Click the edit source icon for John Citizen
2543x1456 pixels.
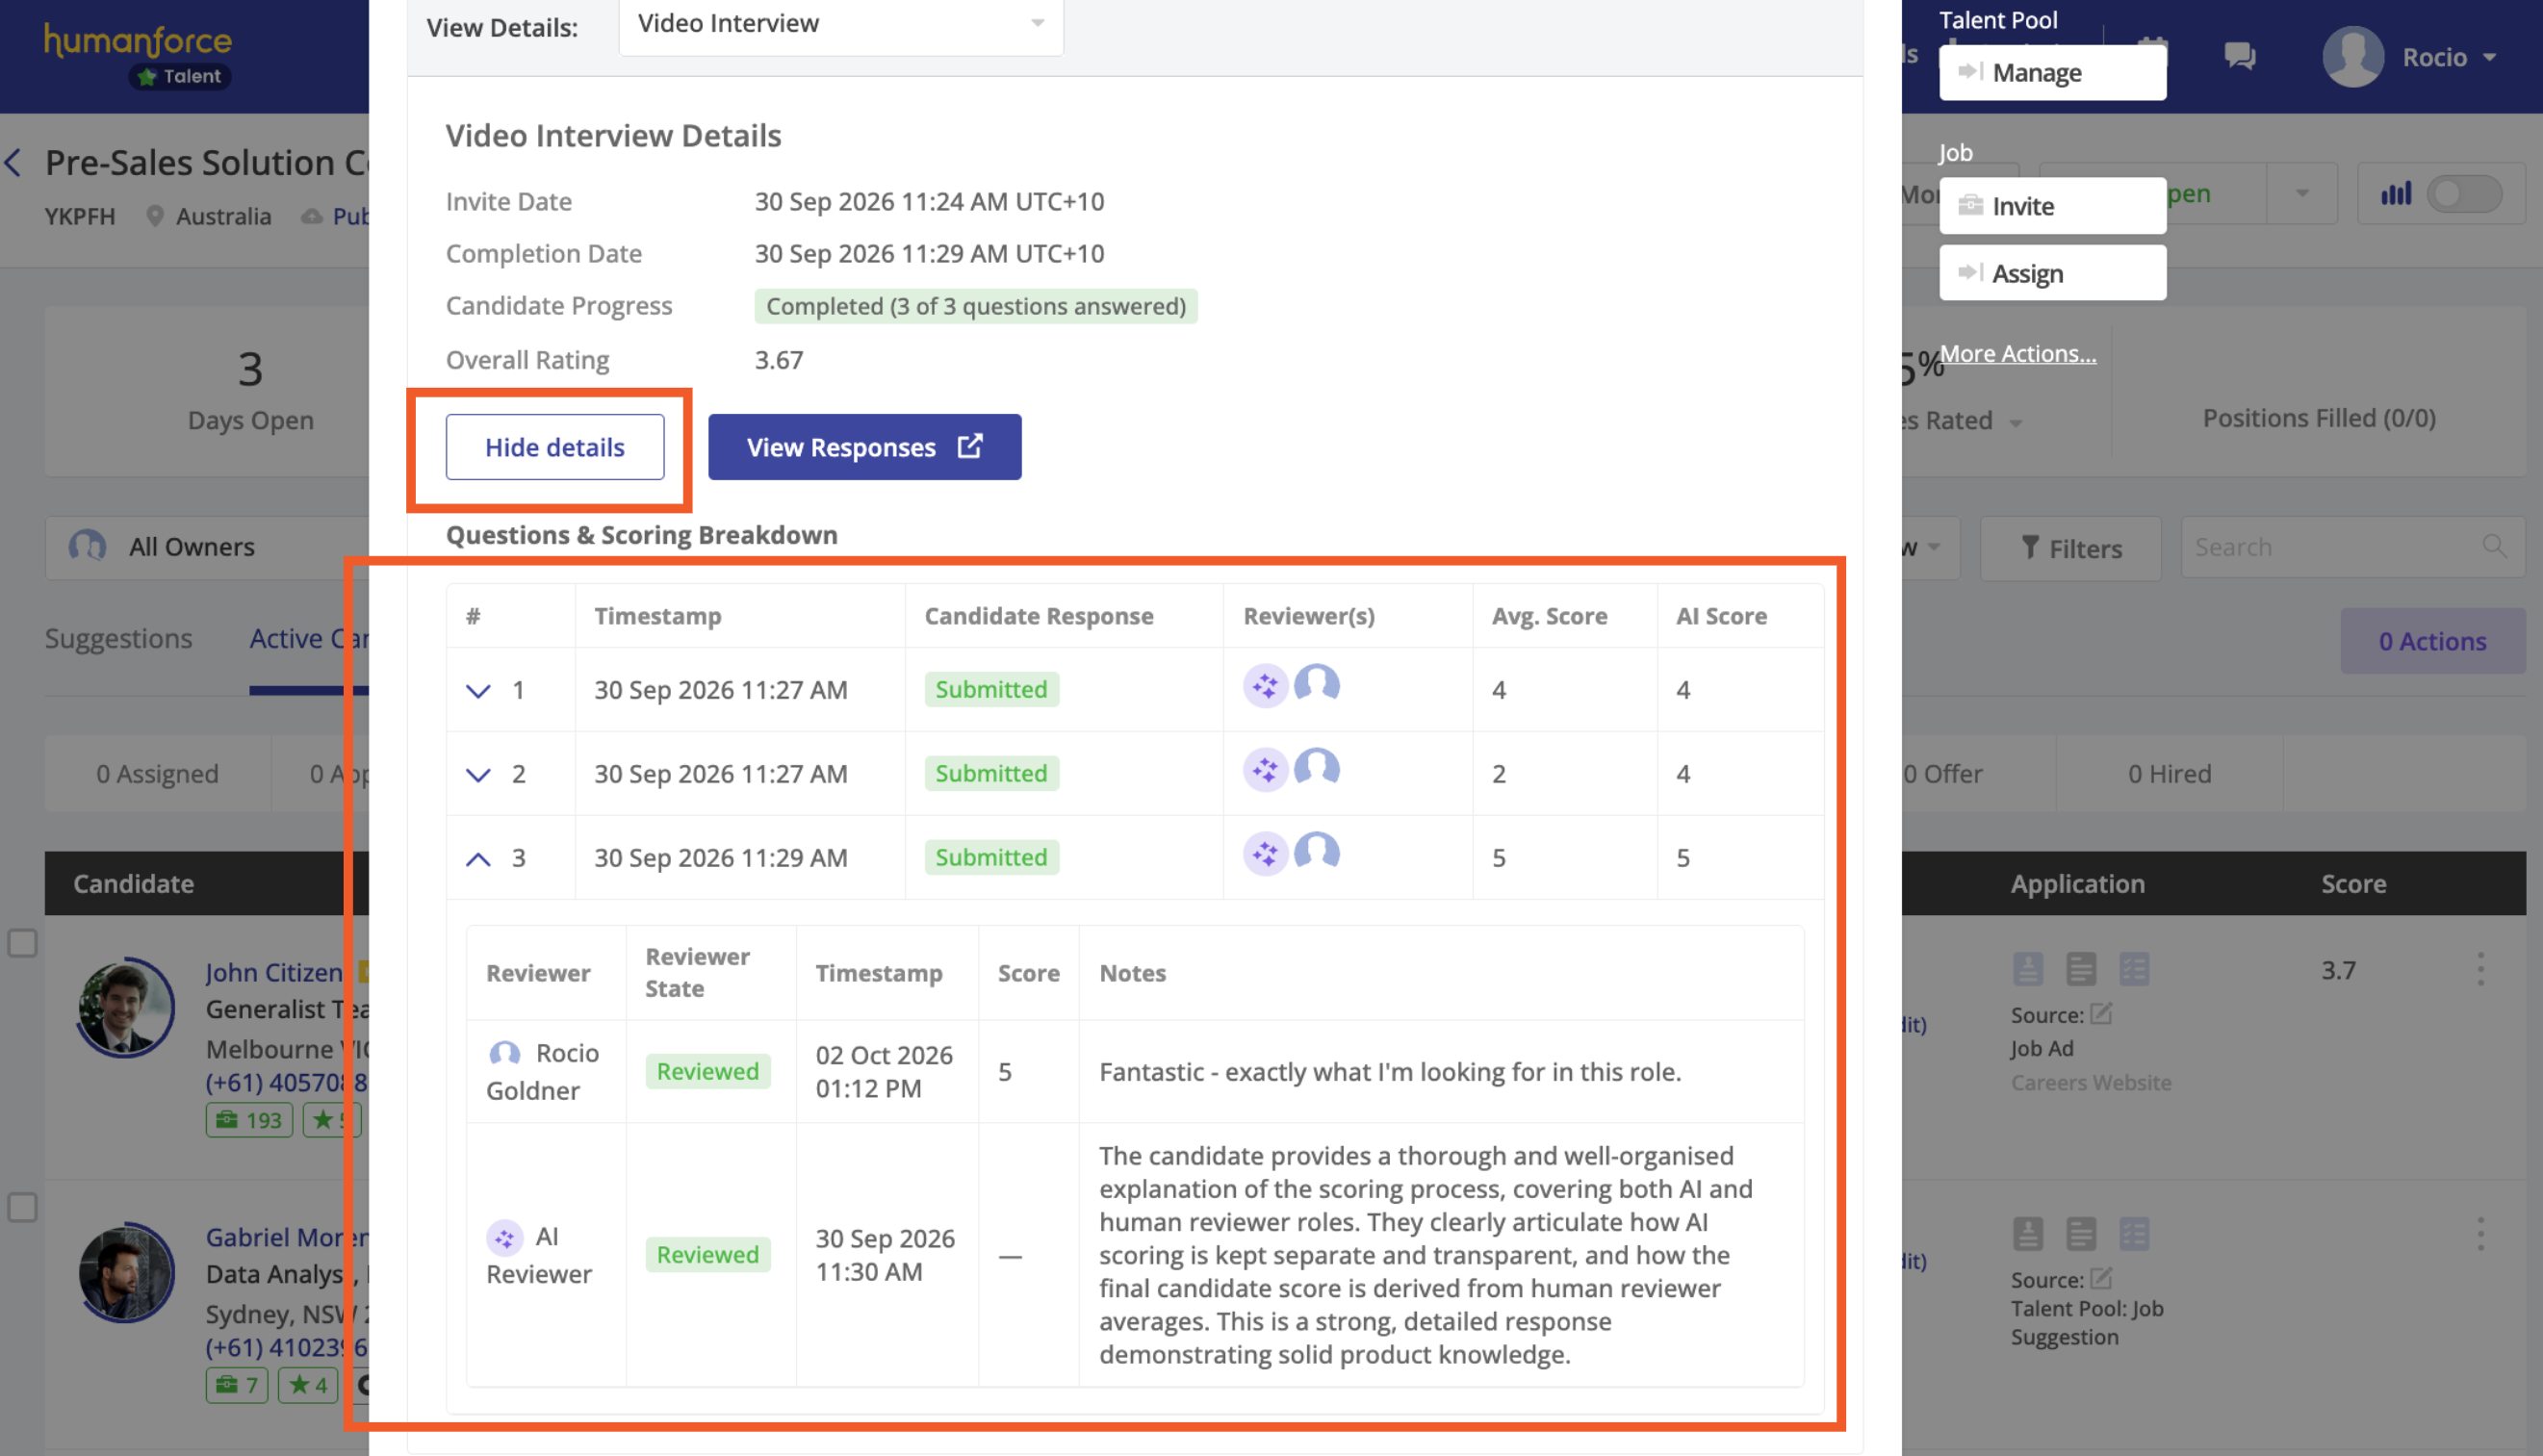point(2101,1014)
